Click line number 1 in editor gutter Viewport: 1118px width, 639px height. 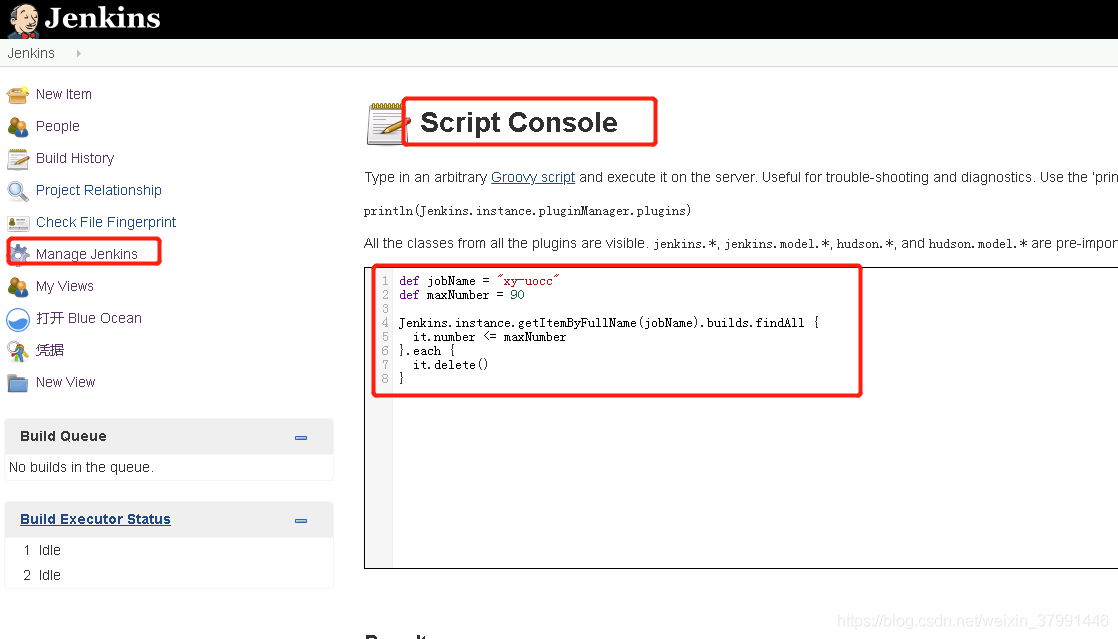pos(385,281)
